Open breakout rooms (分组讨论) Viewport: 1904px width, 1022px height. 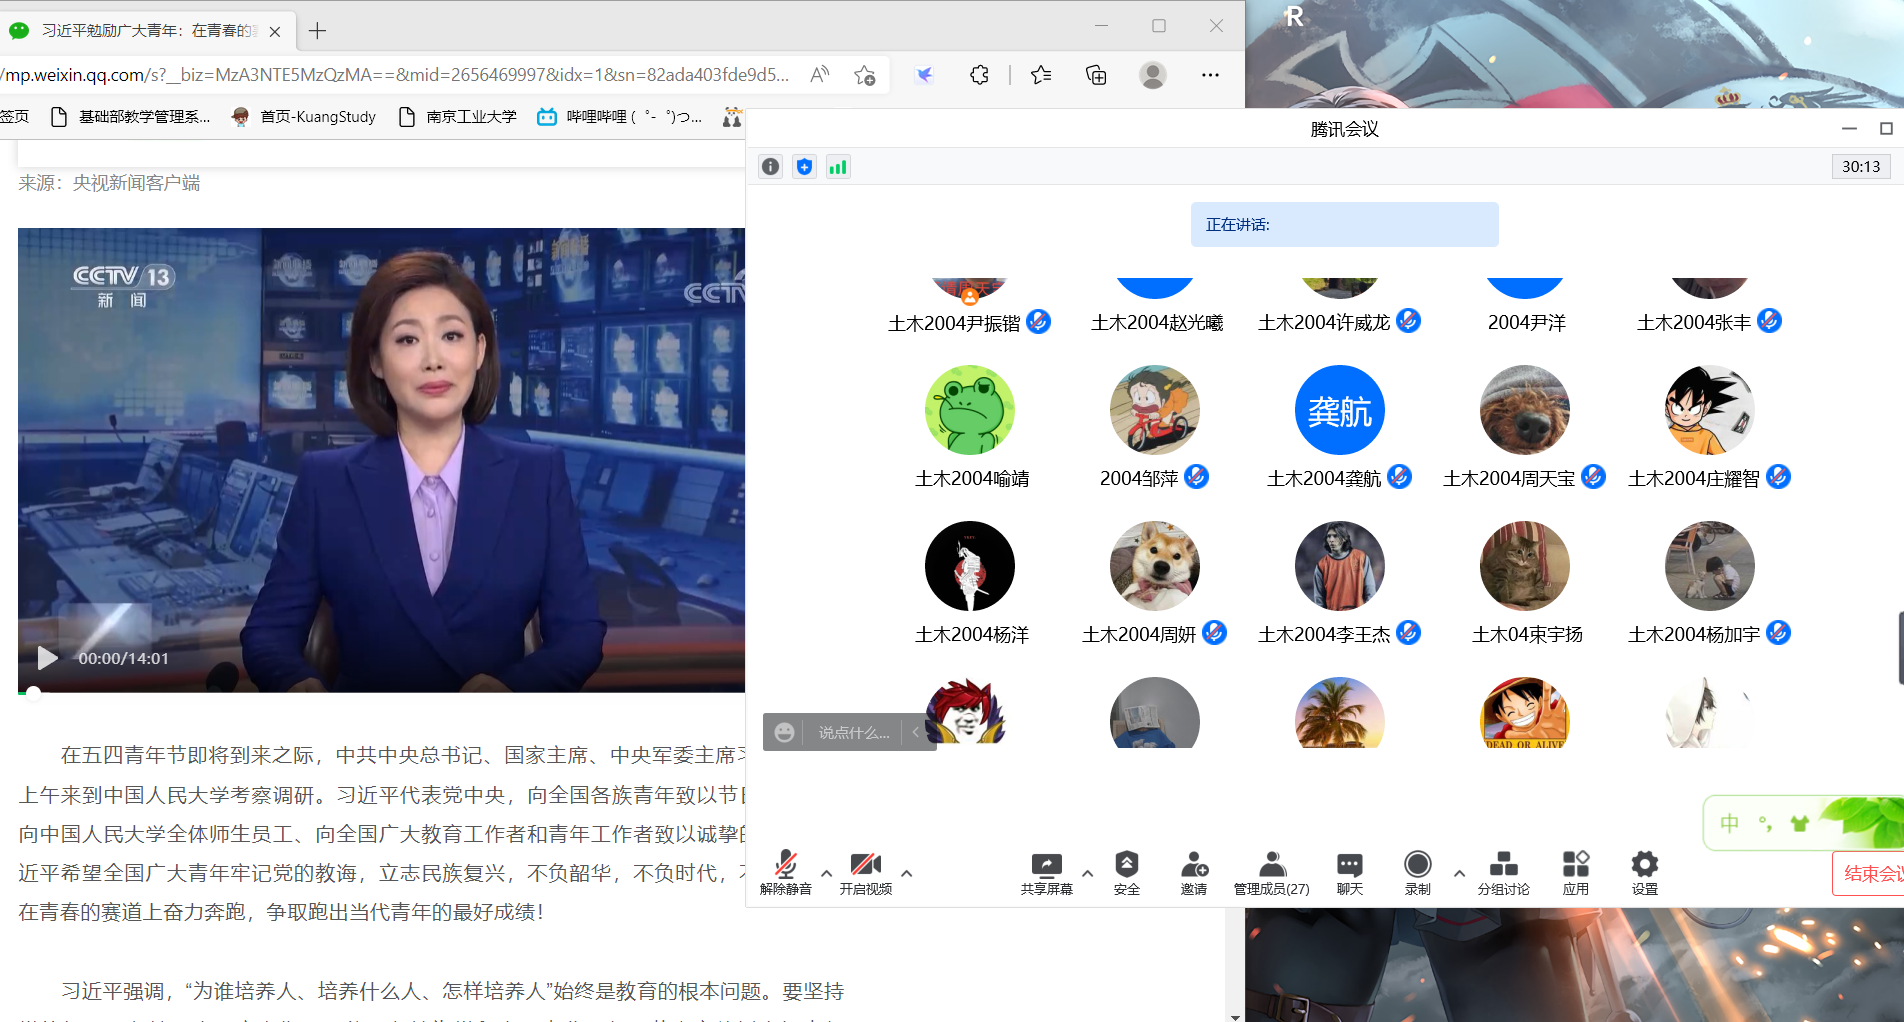1503,865
